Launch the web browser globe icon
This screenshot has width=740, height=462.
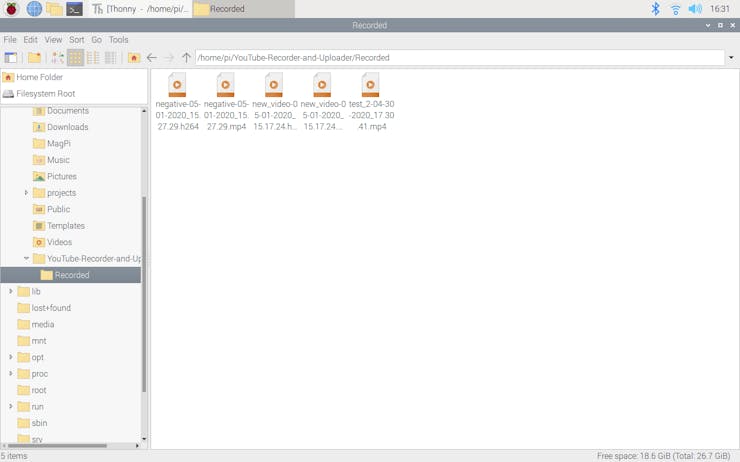tap(34, 8)
